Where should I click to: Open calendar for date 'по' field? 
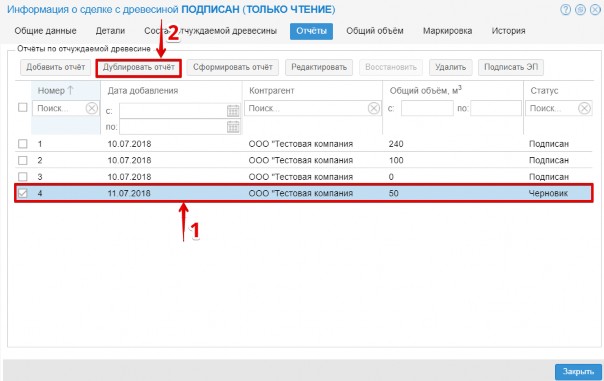[x=233, y=127]
